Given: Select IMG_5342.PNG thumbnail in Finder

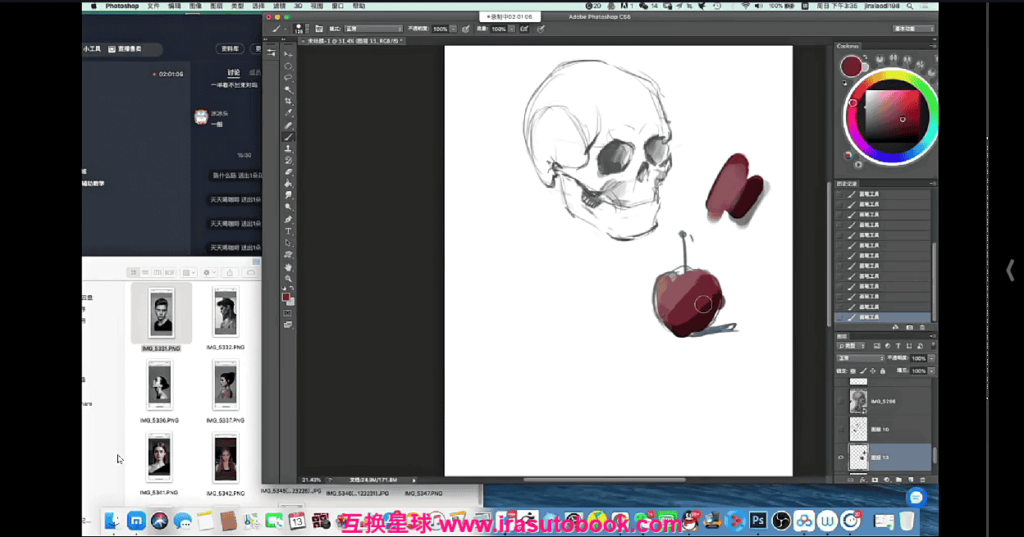Looking at the screenshot, I should click(225, 458).
